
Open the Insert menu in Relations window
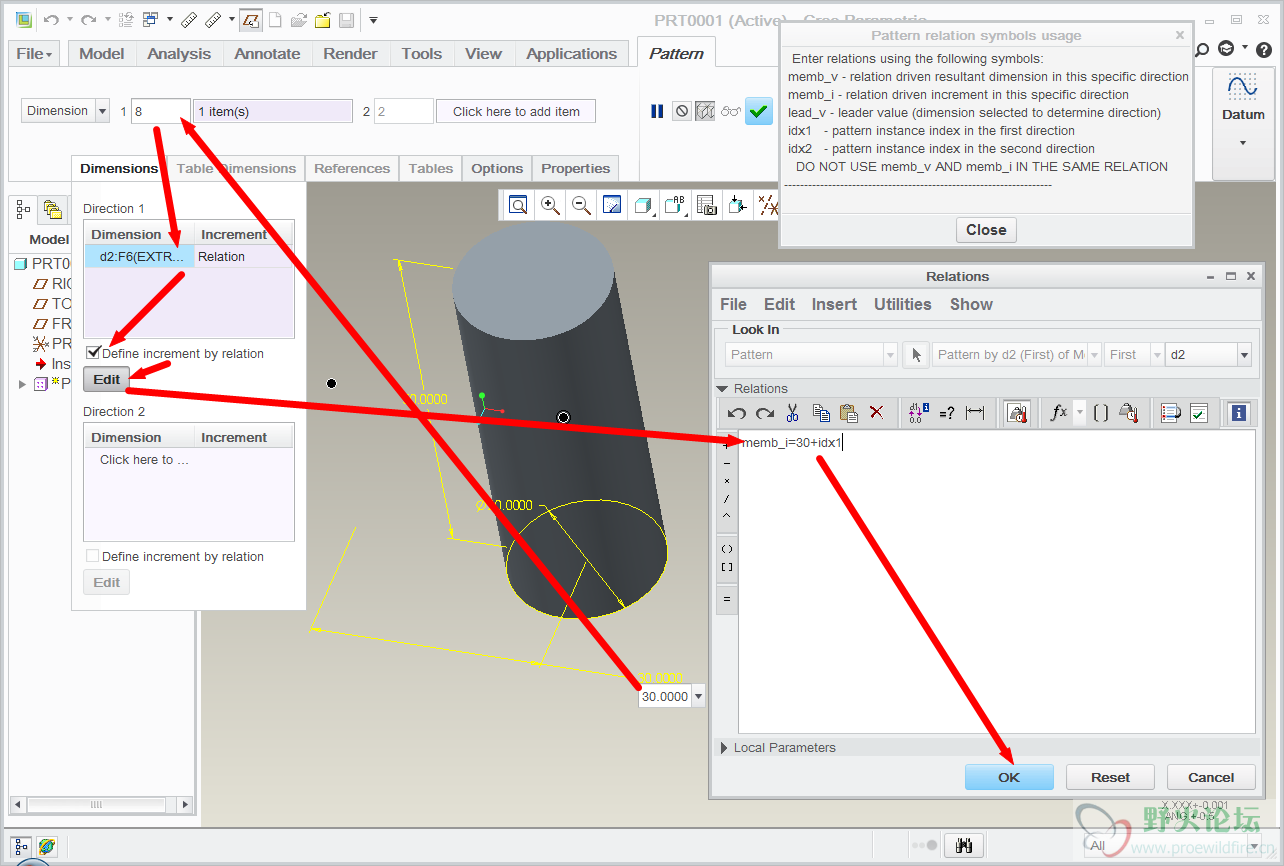834,304
